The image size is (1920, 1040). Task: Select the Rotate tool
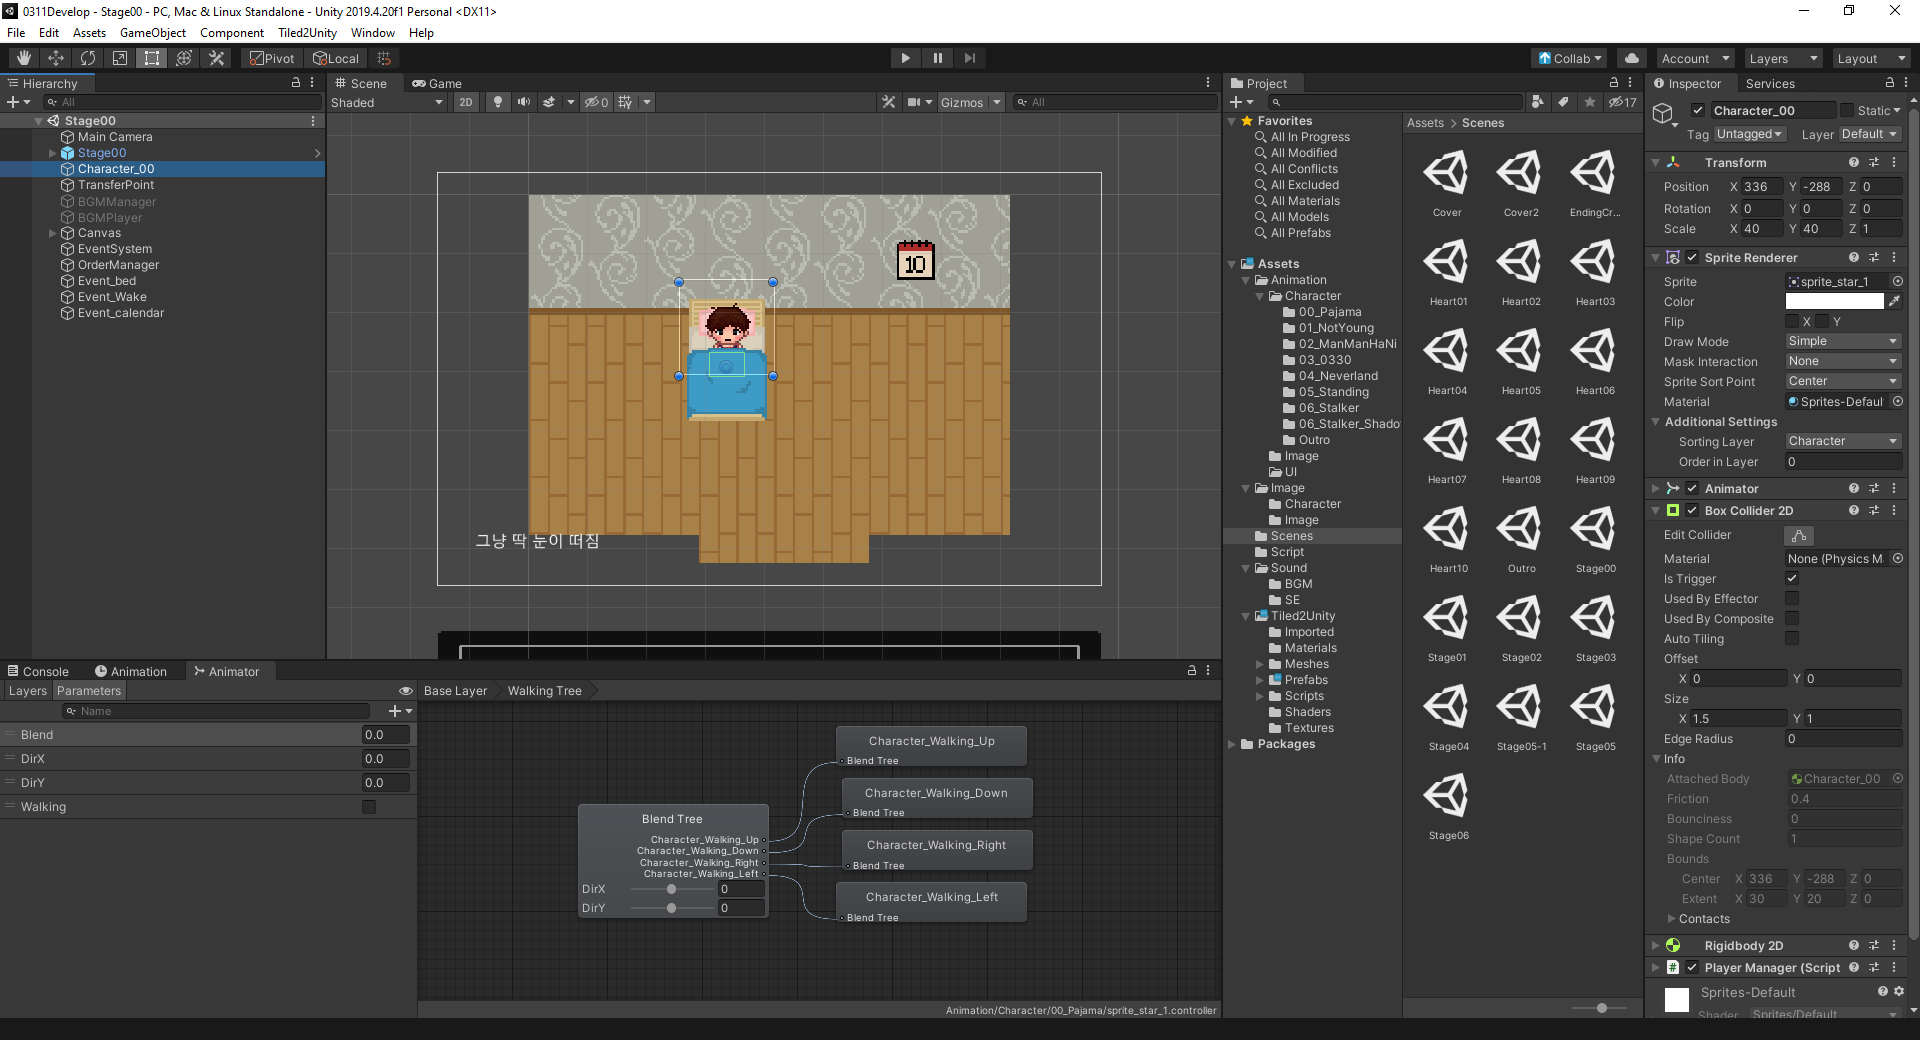click(x=88, y=58)
